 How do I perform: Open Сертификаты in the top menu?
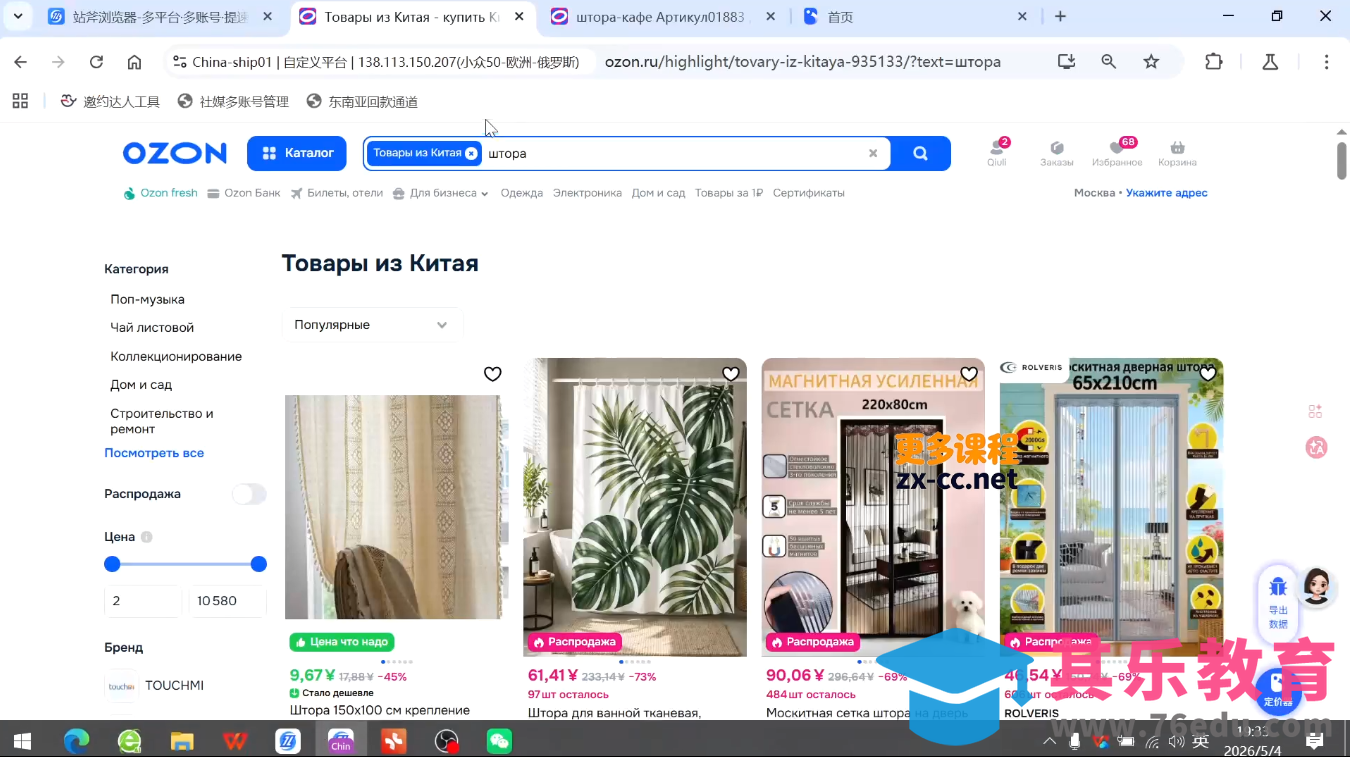(809, 193)
